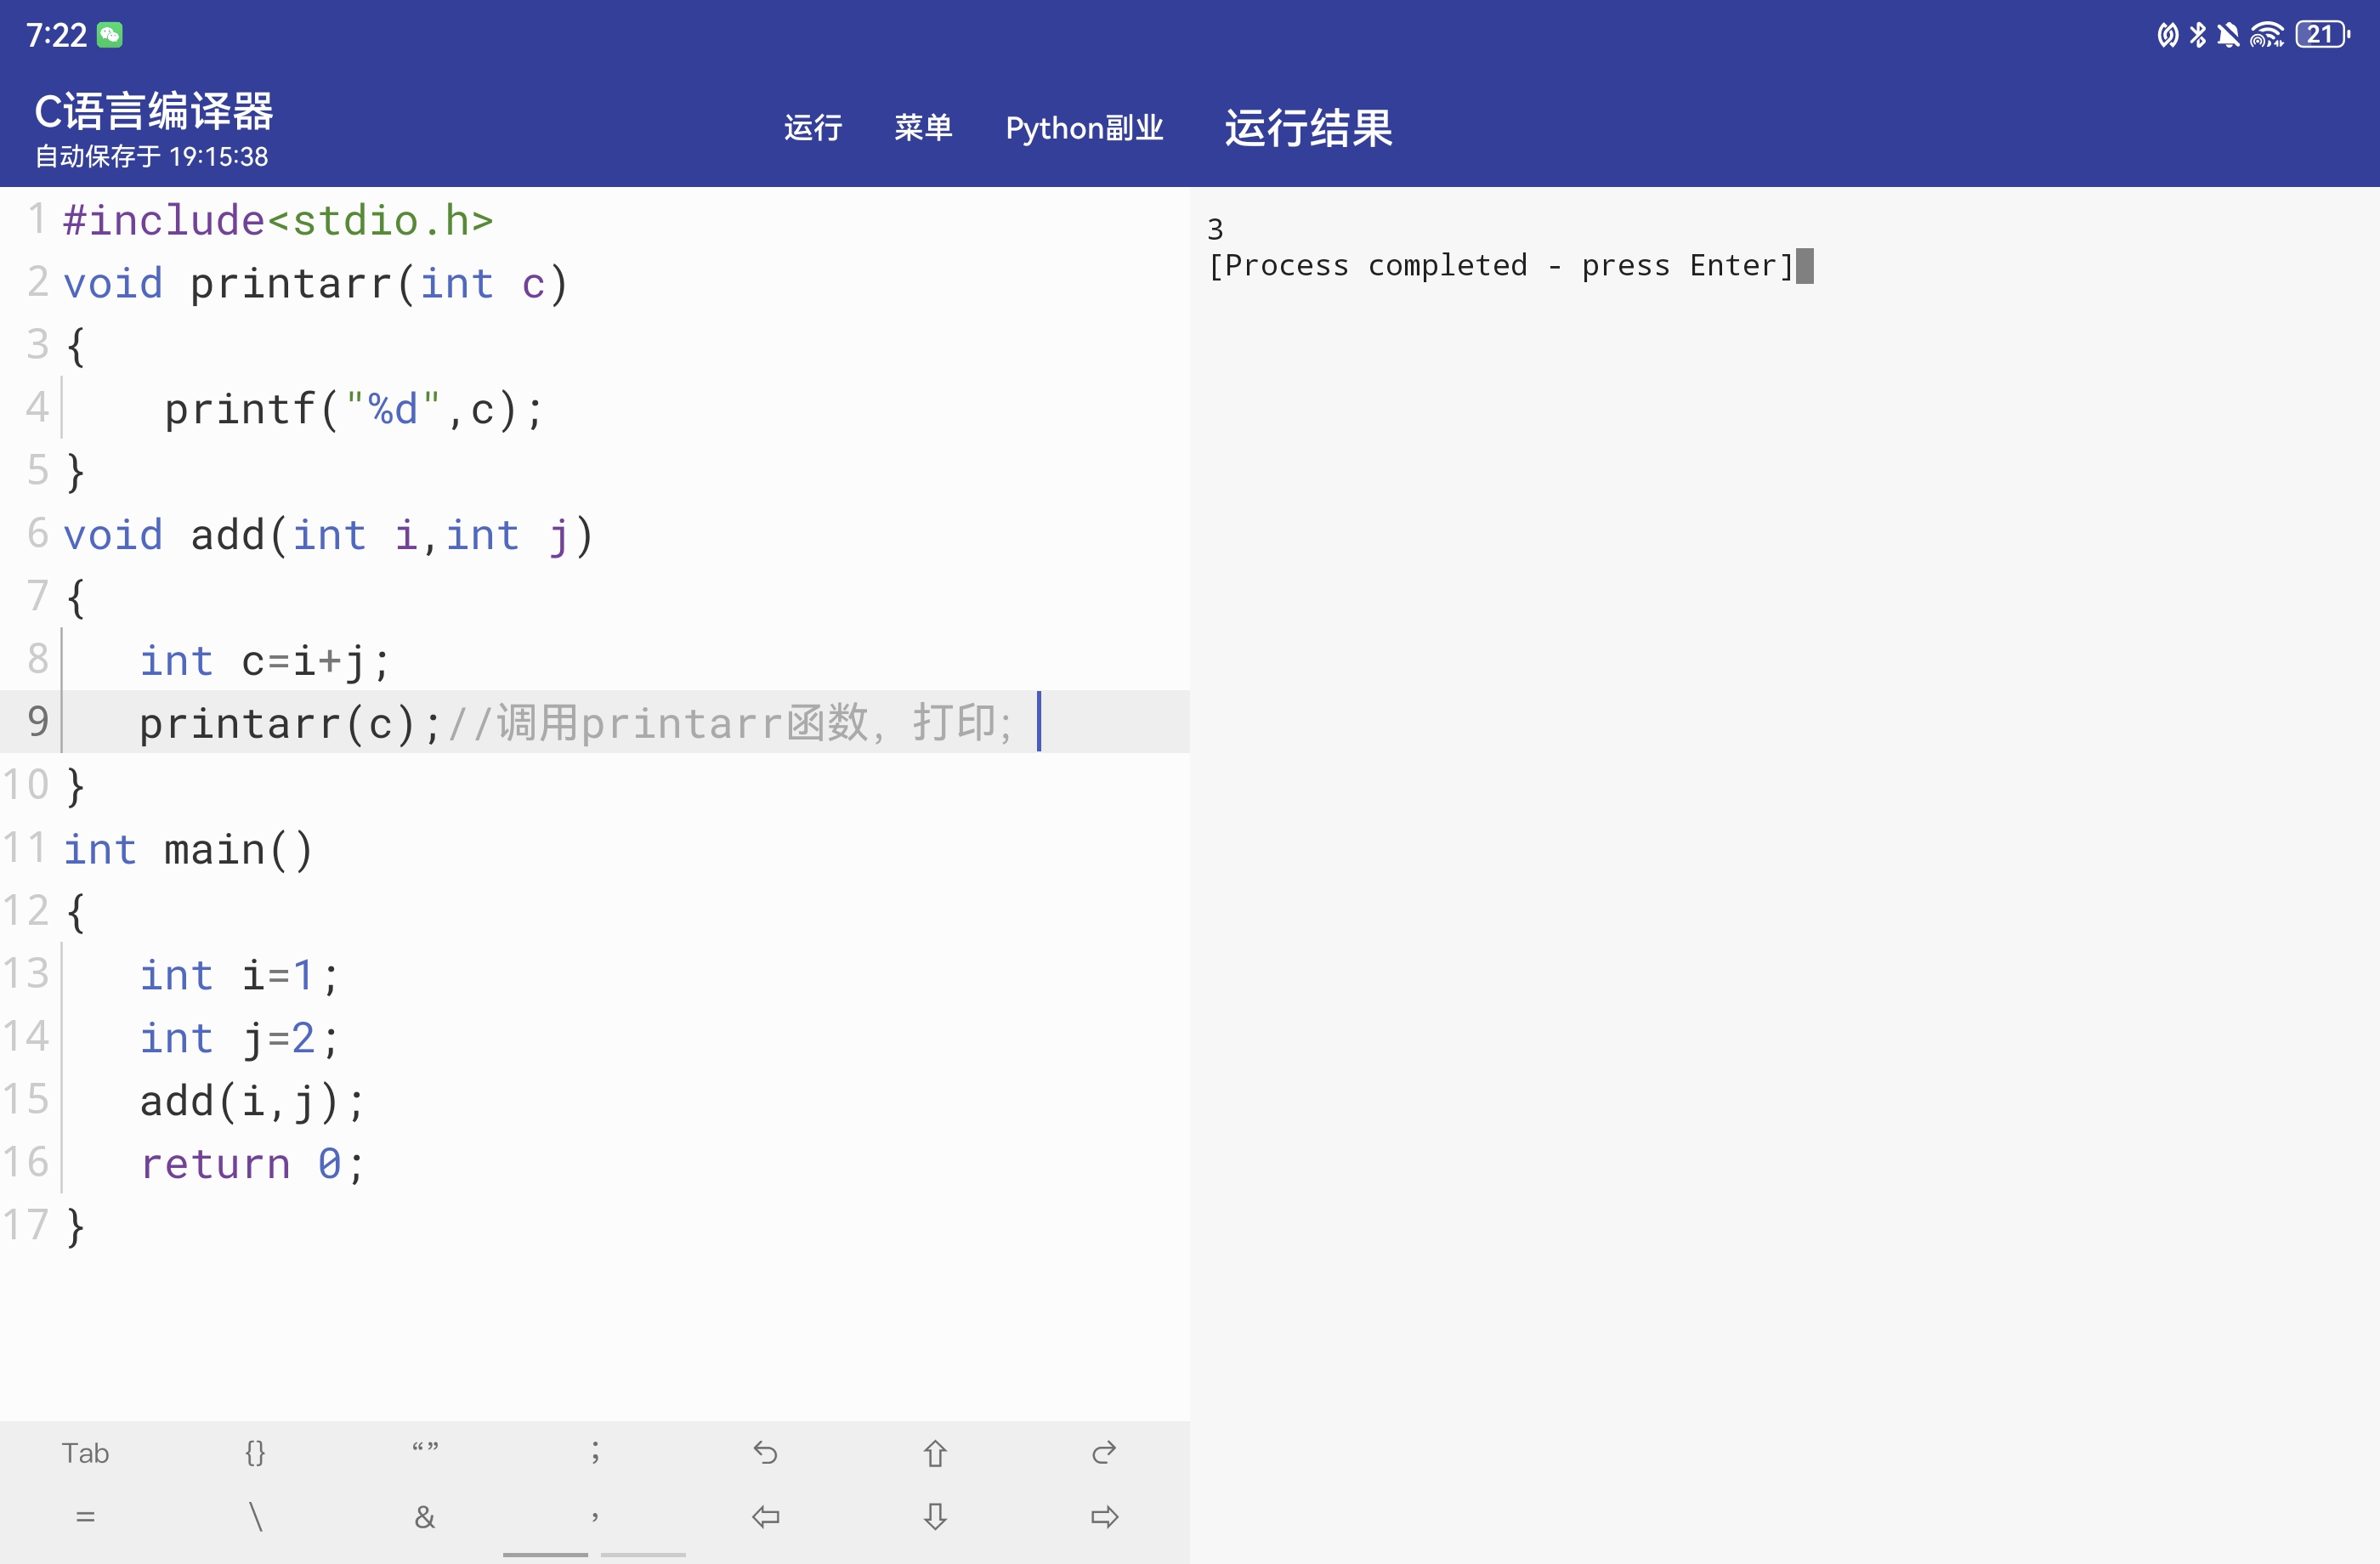
Task: Tap WeChat notification icon in status bar
Action: [x=110, y=35]
